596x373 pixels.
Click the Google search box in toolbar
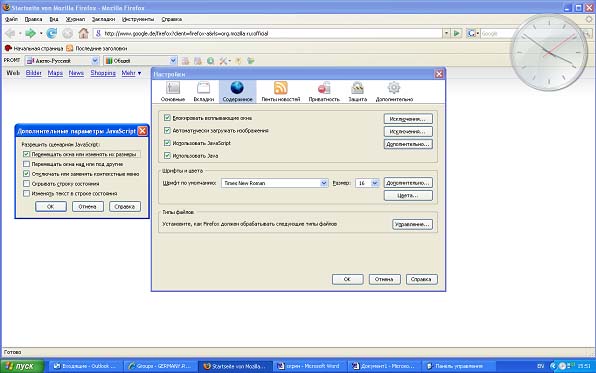[x=497, y=33]
